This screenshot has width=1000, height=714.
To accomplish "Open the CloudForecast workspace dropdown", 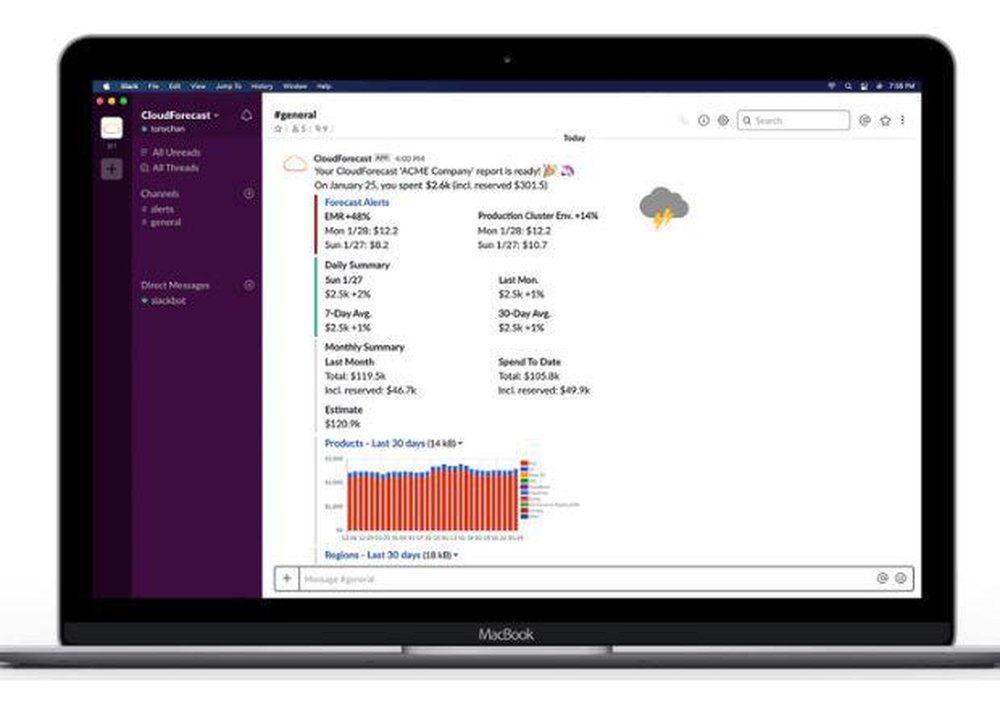I will 180,115.
